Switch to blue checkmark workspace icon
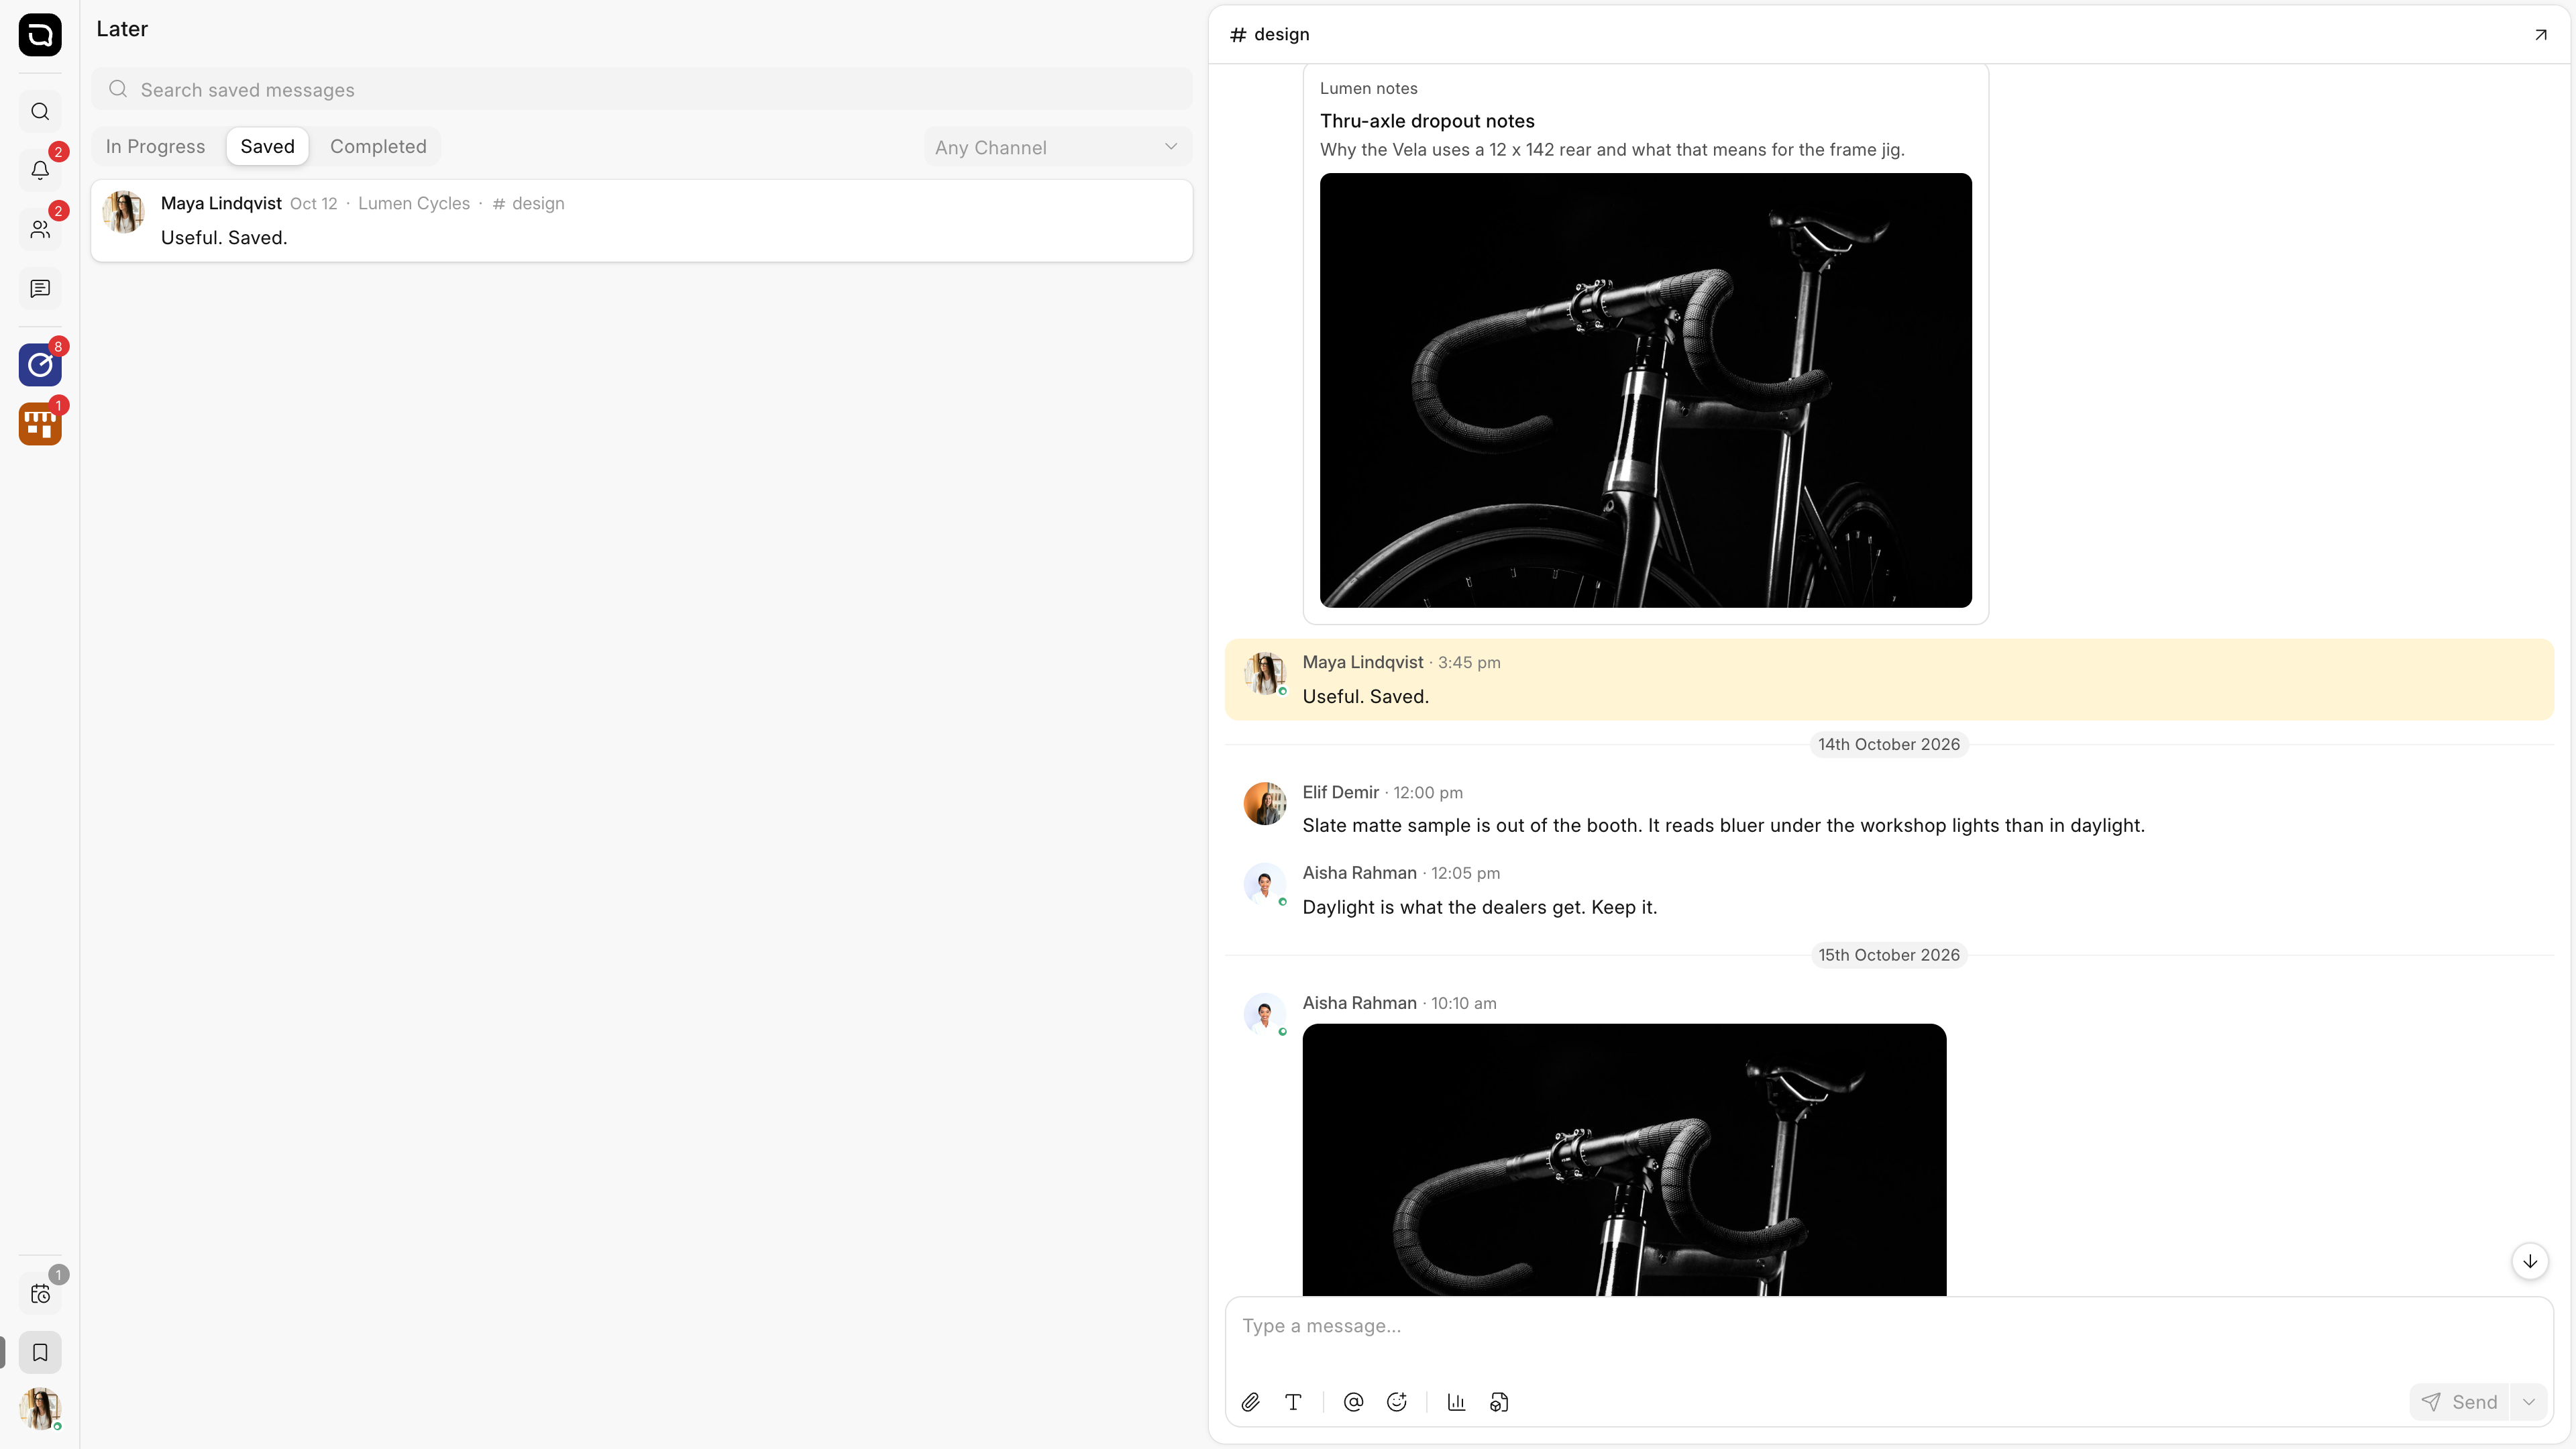 pyautogui.click(x=40, y=365)
